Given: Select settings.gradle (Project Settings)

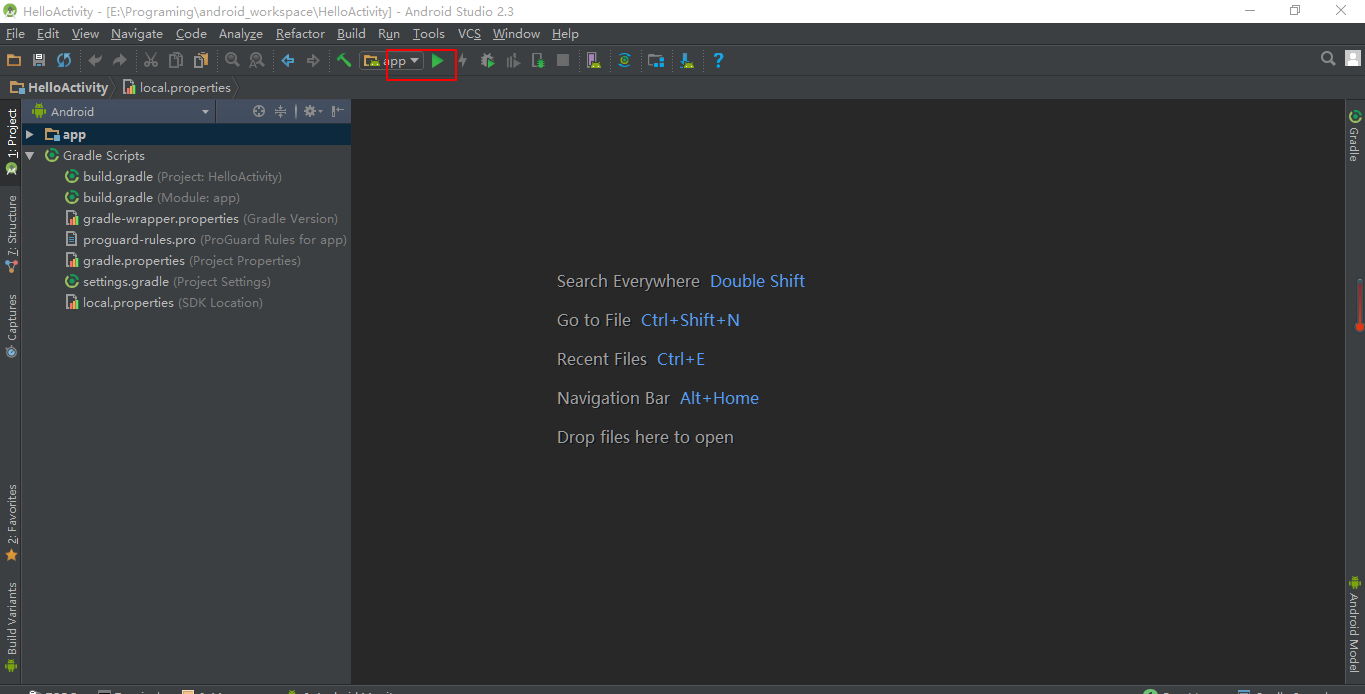Looking at the screenshot, I should 168,281.
